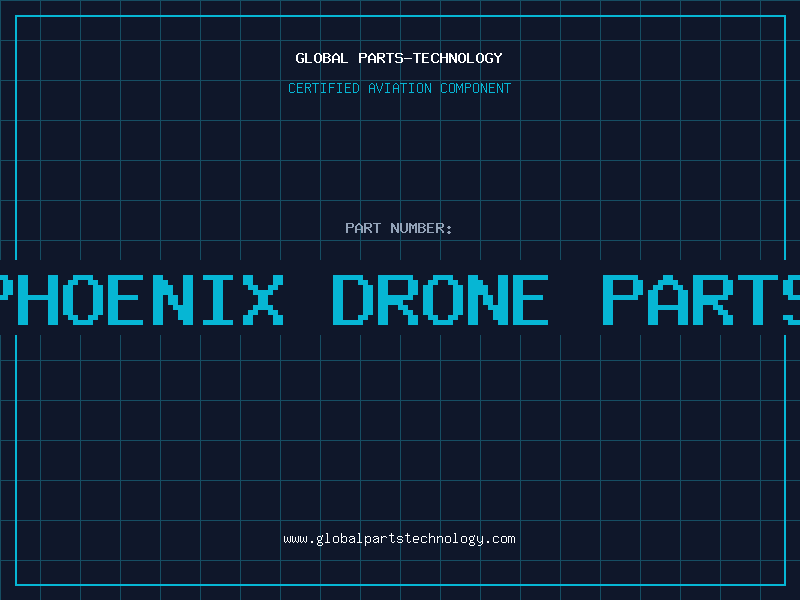The image size is (800, 600).
Task: Click the word TECHNOLOGY in the heading
Action: click(458, 58)
